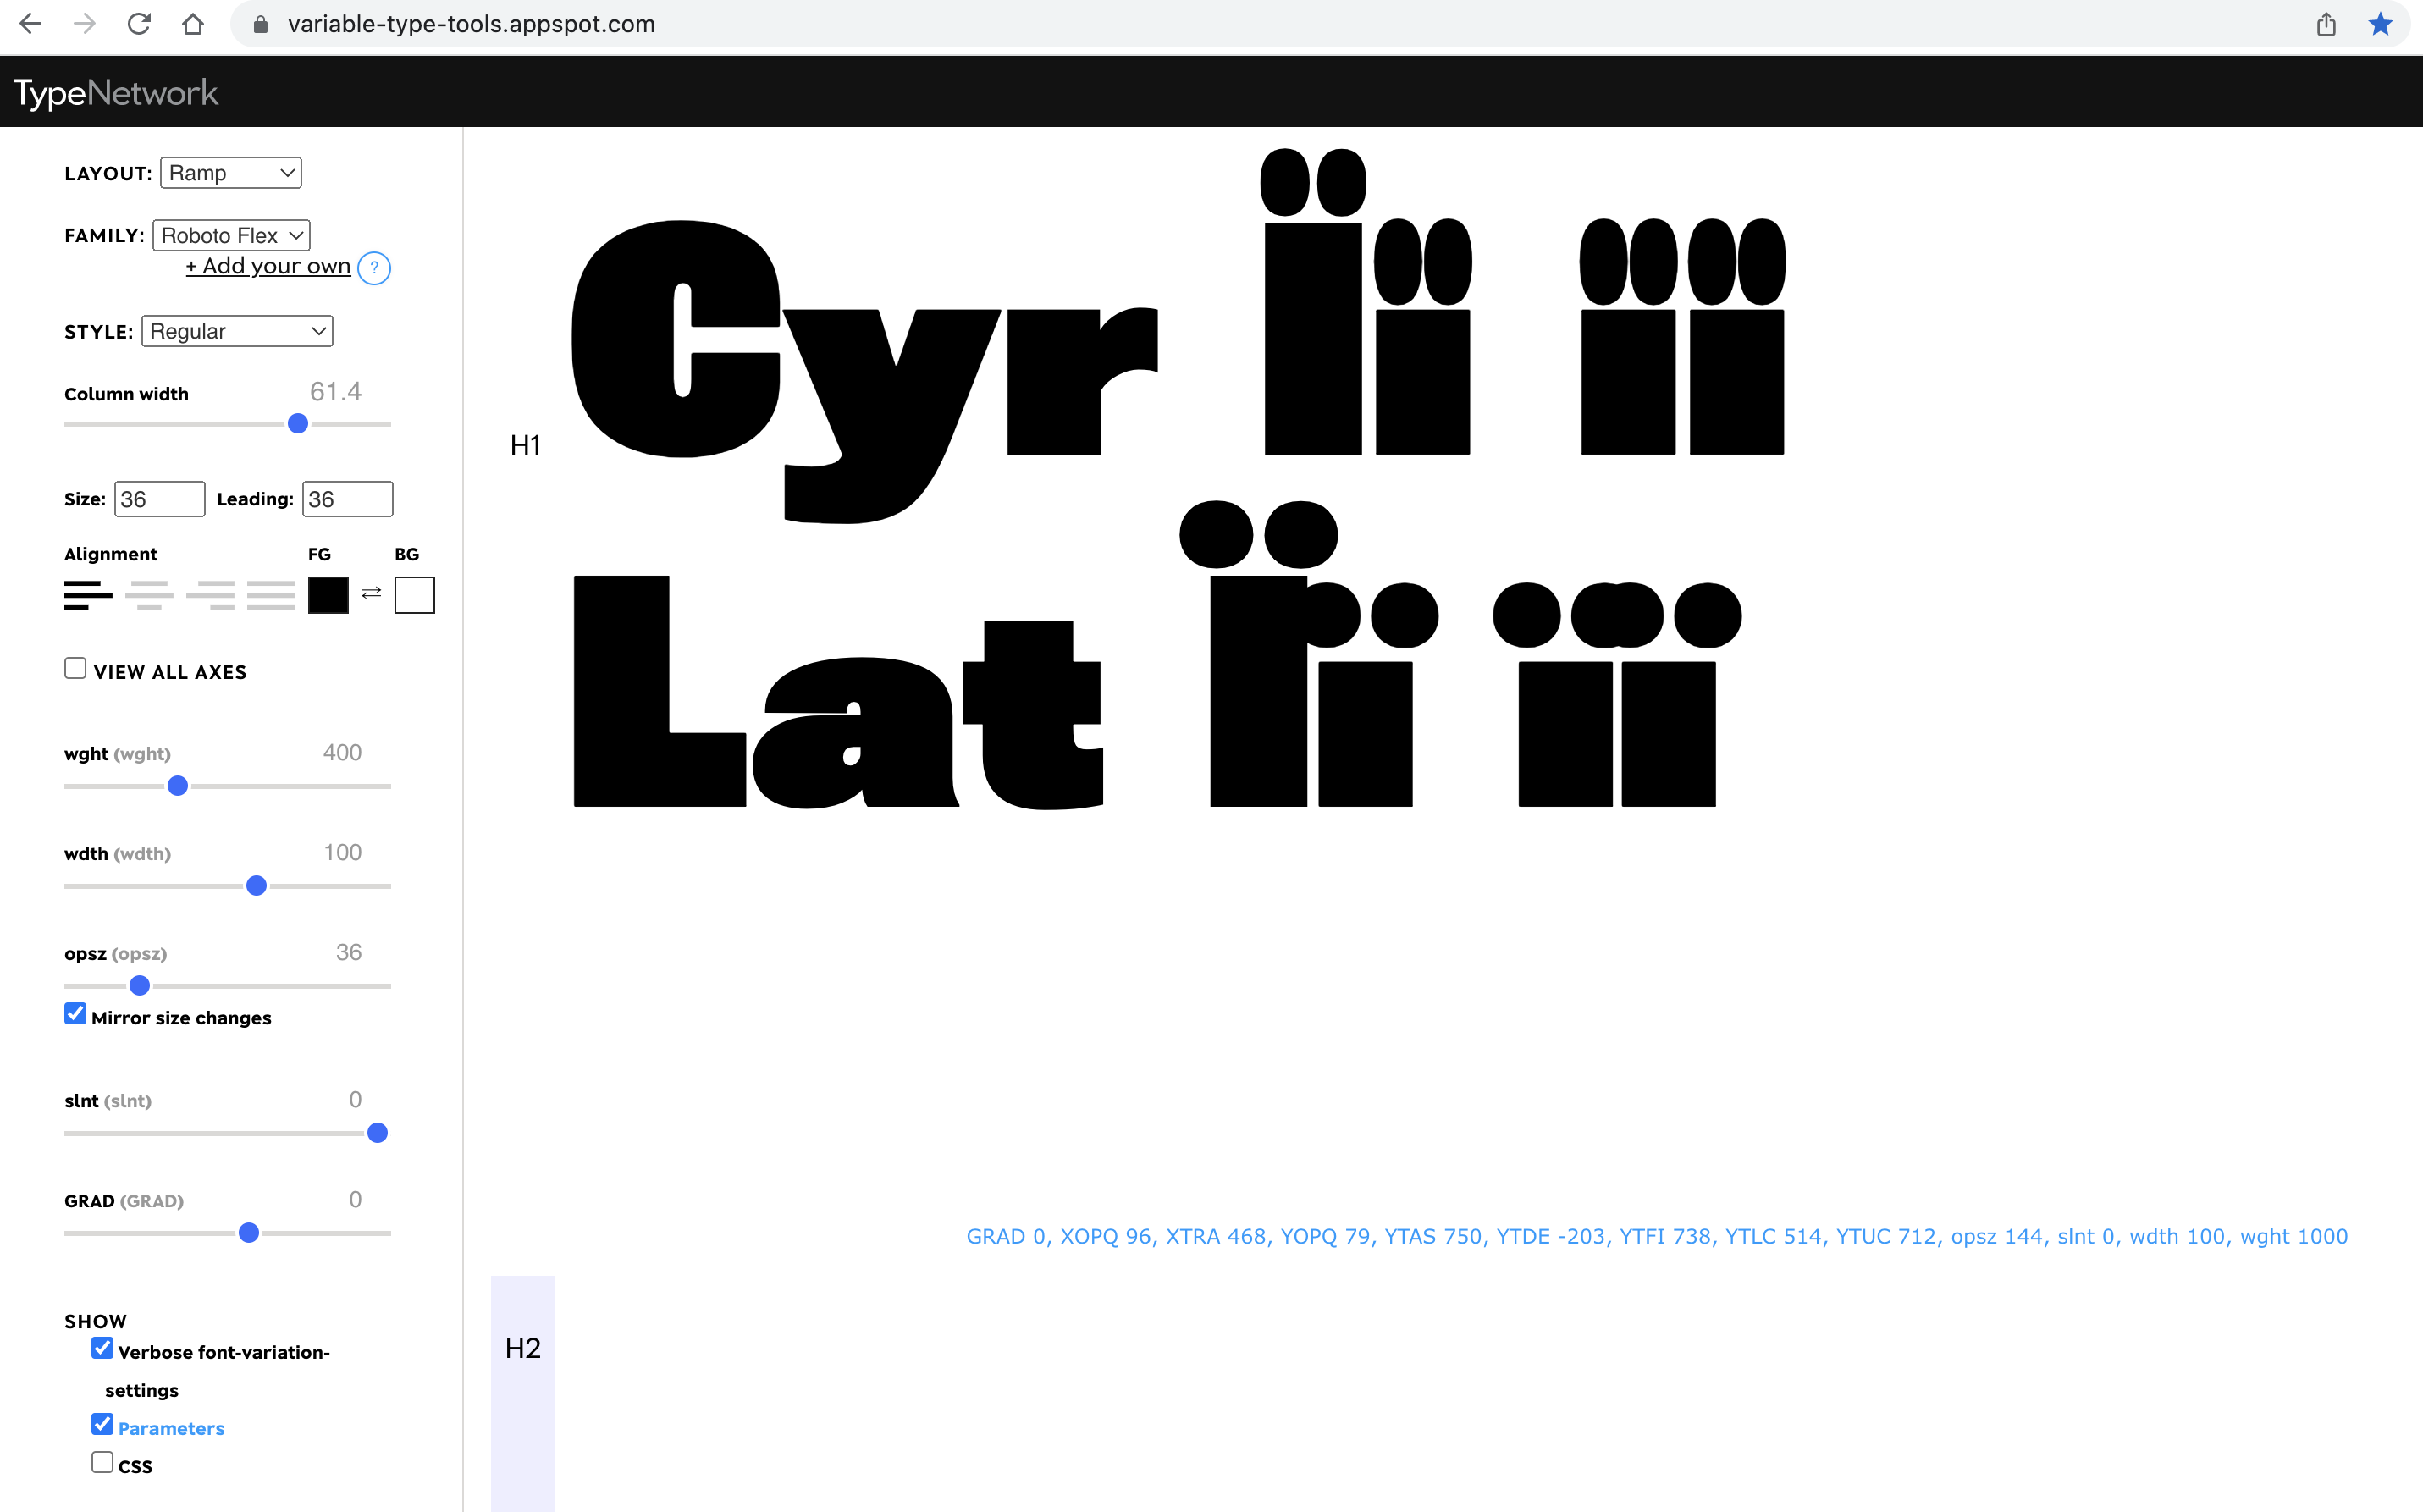The image size is (2423, 1512).
Task: Uncheck Mirror size changes
Action: (x=75, y=1014)
